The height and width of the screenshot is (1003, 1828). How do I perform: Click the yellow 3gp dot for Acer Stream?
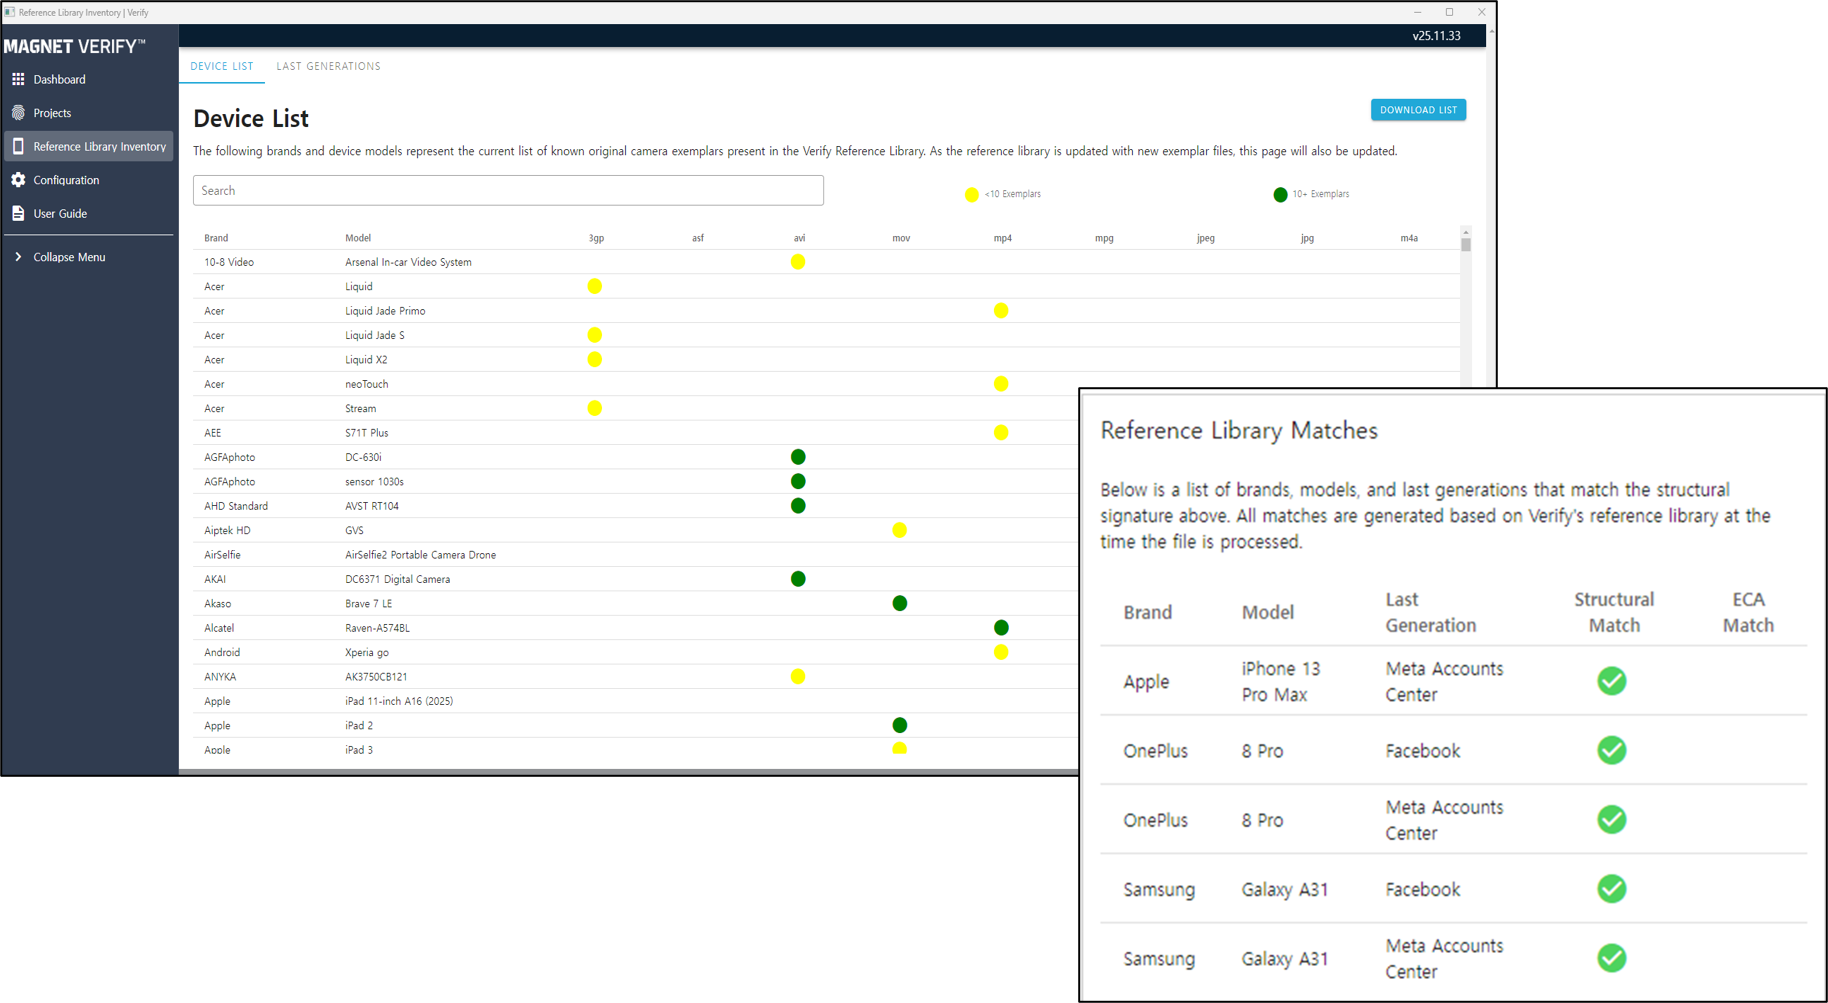coord(595,408)
